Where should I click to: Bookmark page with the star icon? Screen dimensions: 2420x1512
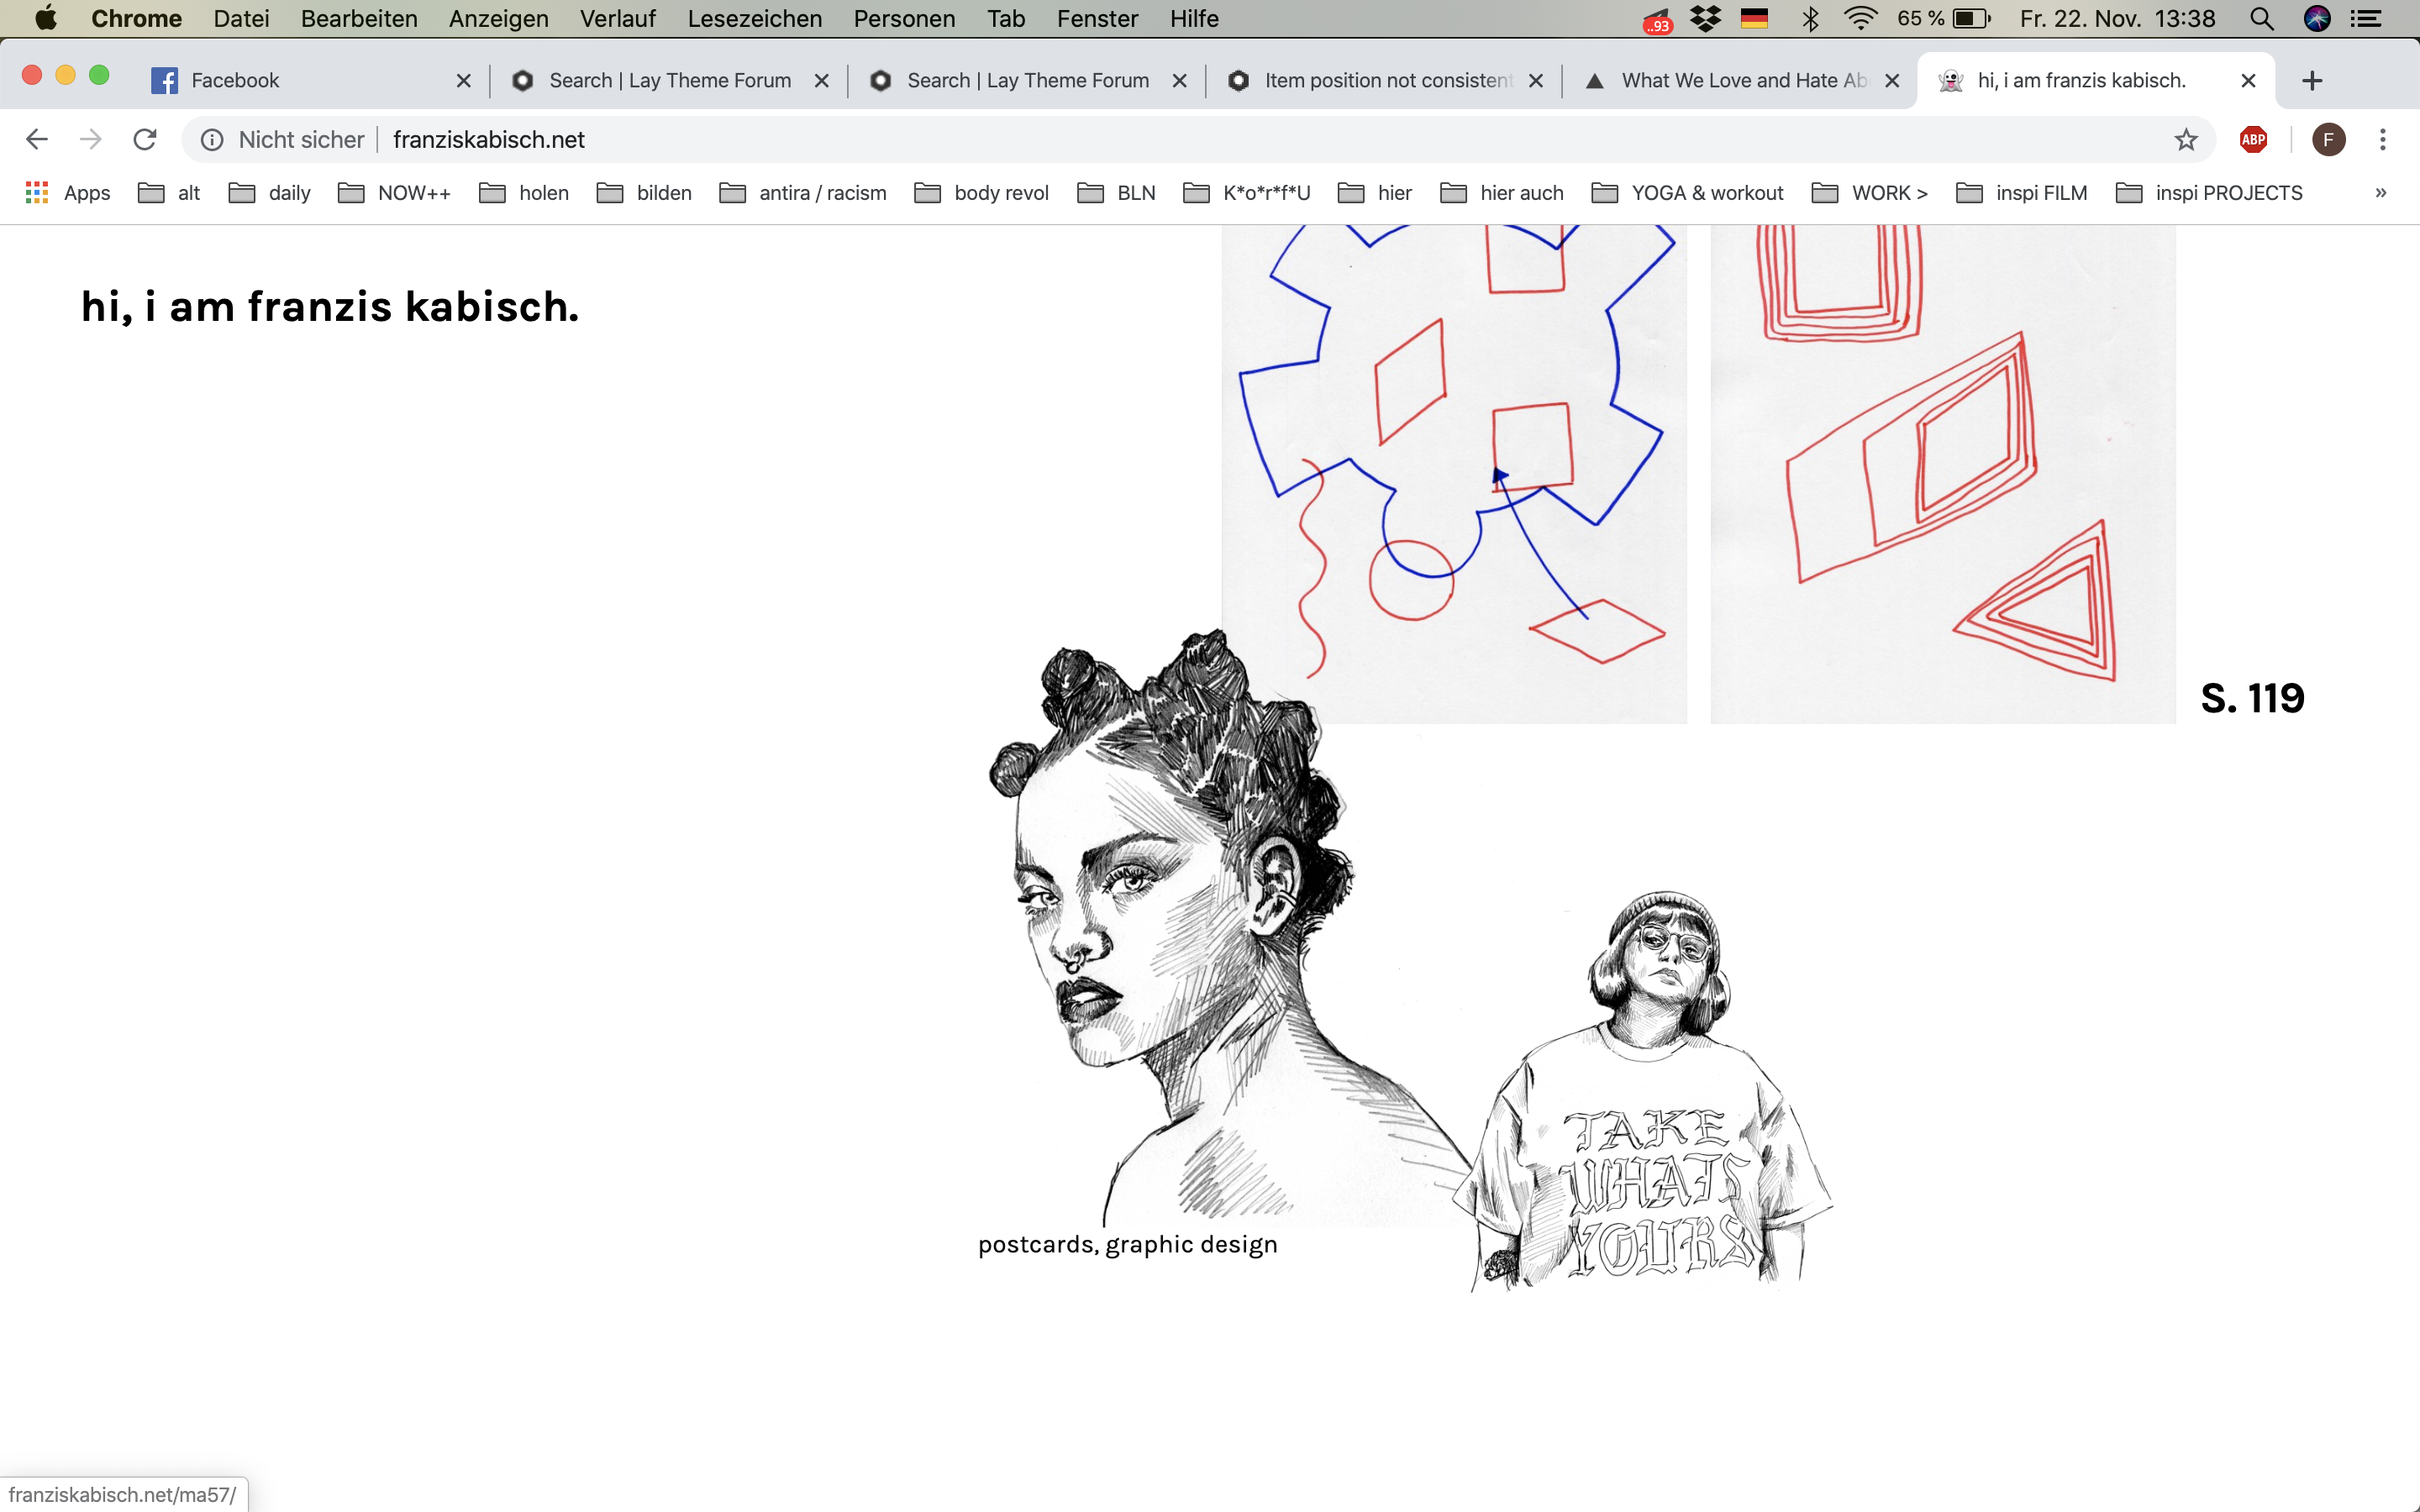pyautogui.click(x=2186, y=139)
